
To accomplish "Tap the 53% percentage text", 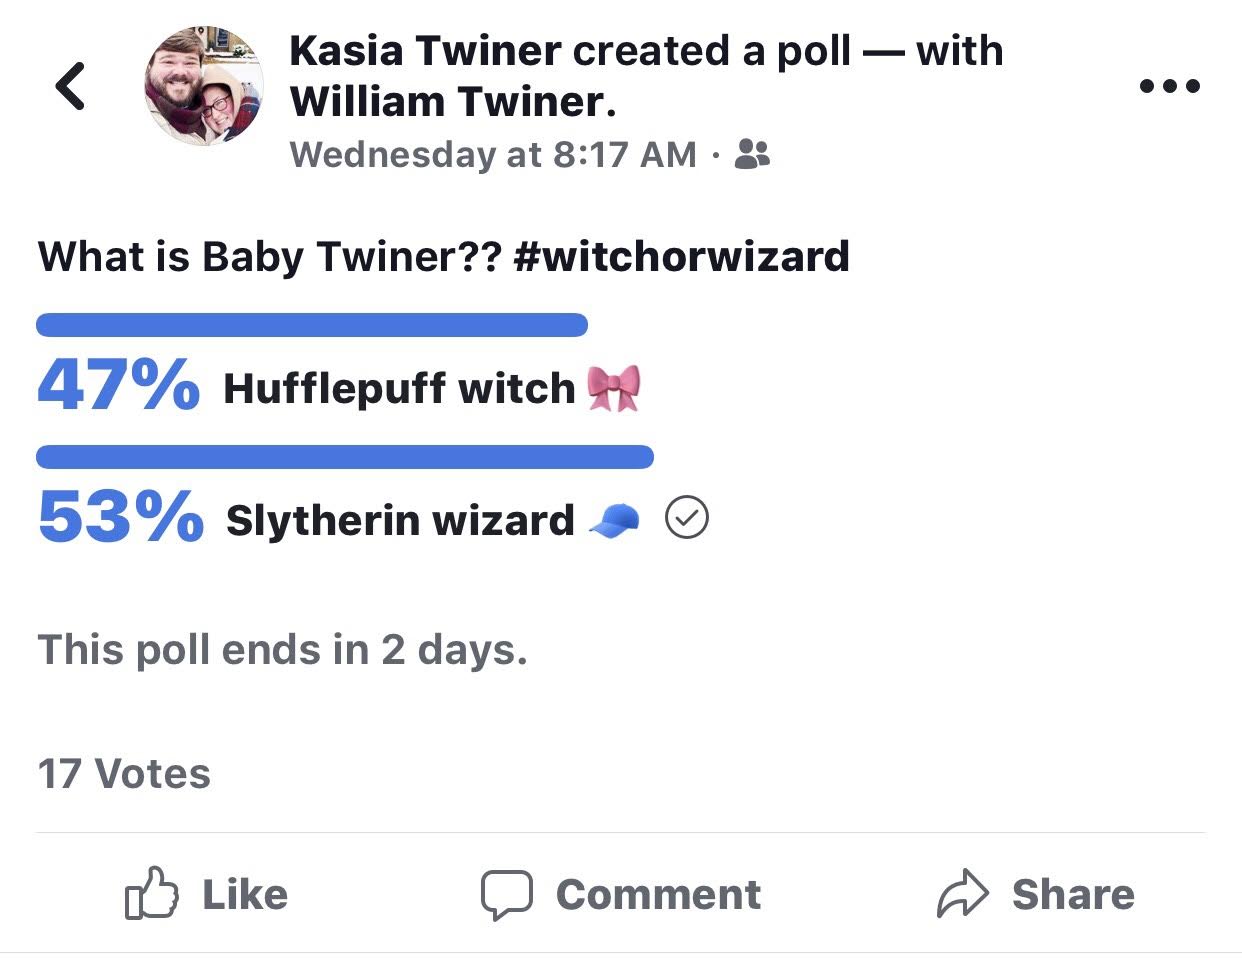I will click(x=120, y=518).
